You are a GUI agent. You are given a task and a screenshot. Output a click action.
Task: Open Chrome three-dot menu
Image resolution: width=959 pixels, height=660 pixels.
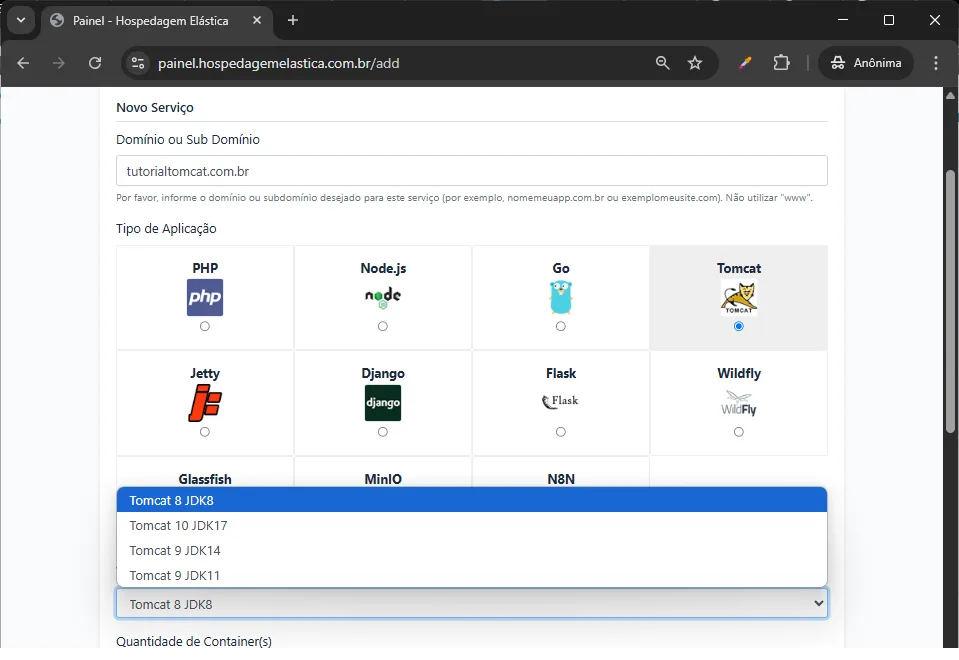tap(936, 63)
